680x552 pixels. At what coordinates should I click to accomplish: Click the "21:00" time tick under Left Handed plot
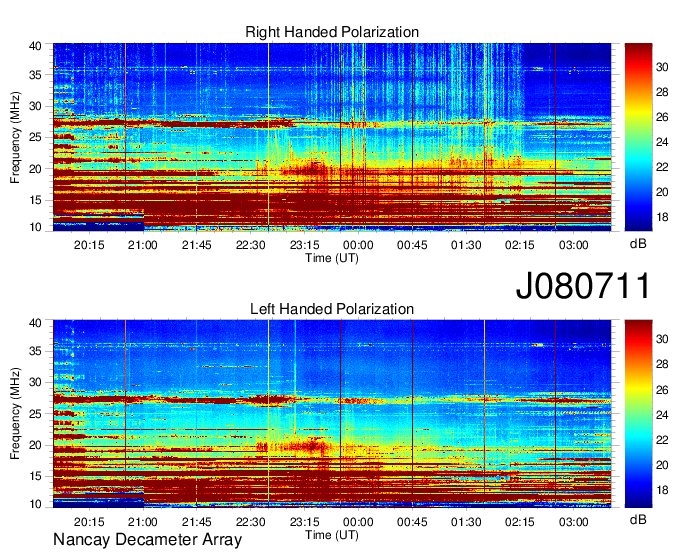click(x=143, y=522)
